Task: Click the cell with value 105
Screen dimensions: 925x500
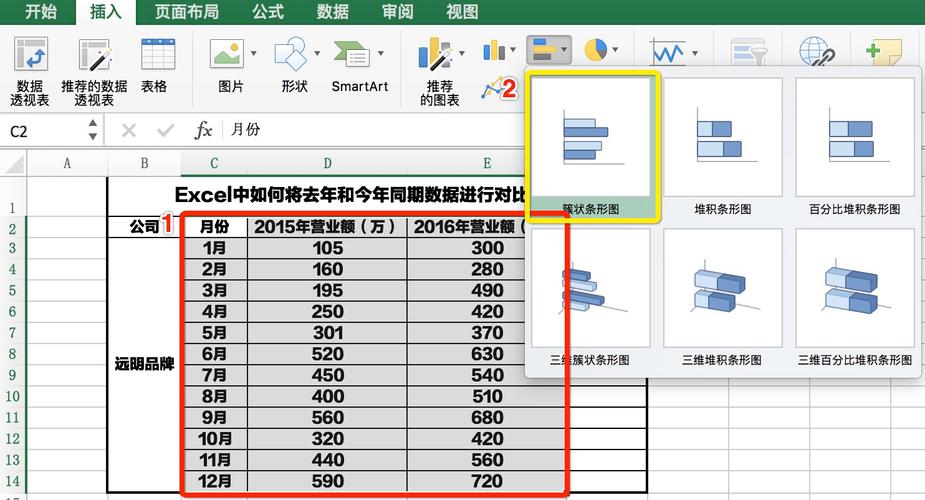Action: pos(327,248)
